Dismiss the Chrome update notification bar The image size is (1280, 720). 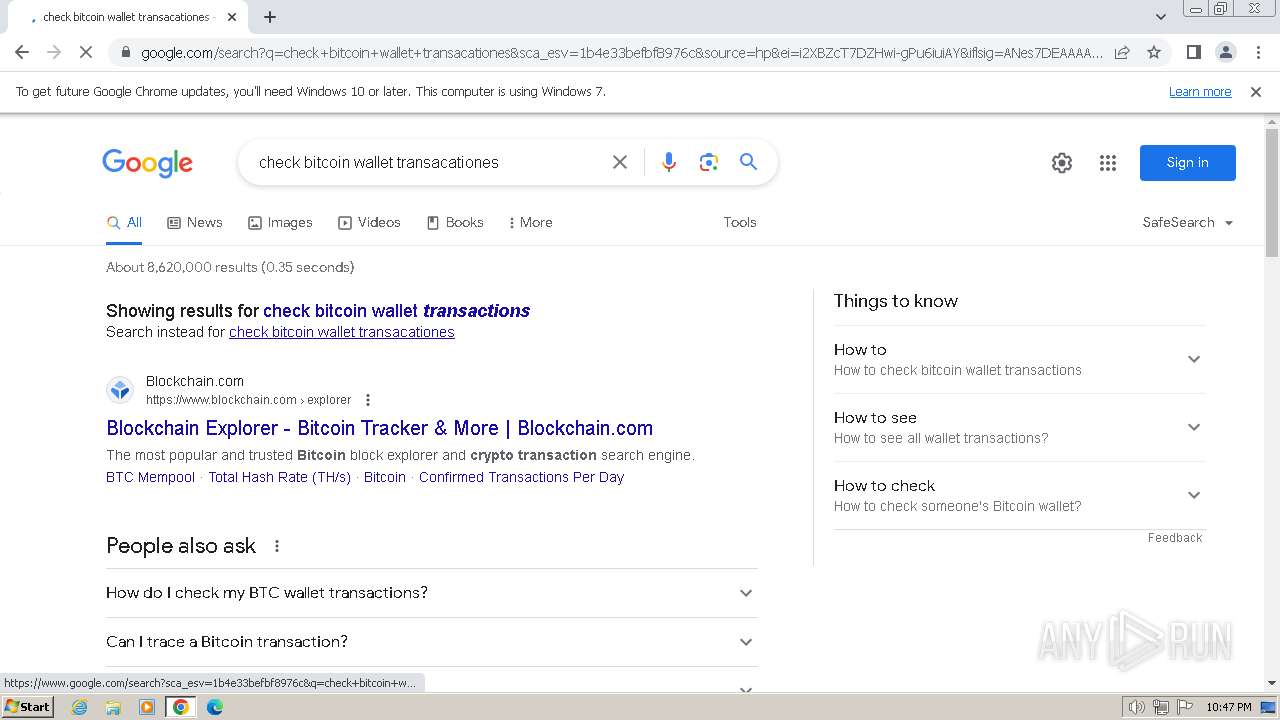point(1256,91)
